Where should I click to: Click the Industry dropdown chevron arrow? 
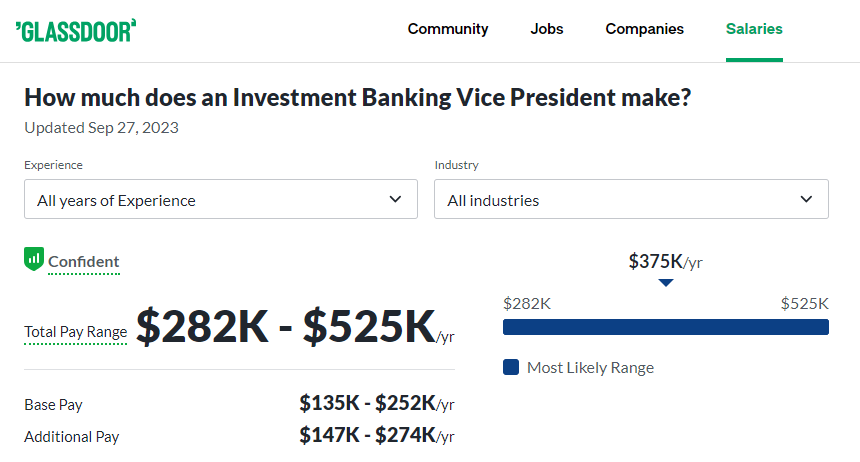point(806,199)
